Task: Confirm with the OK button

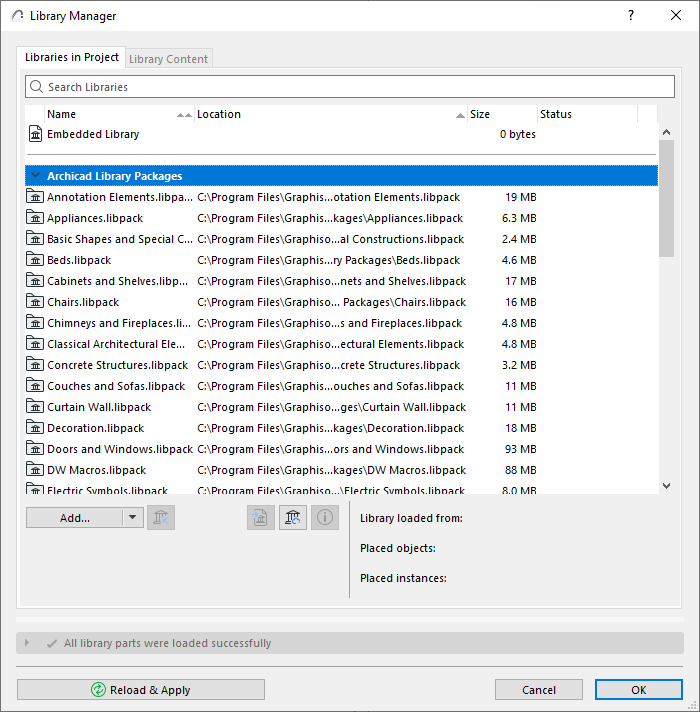Action: [639, 689]
